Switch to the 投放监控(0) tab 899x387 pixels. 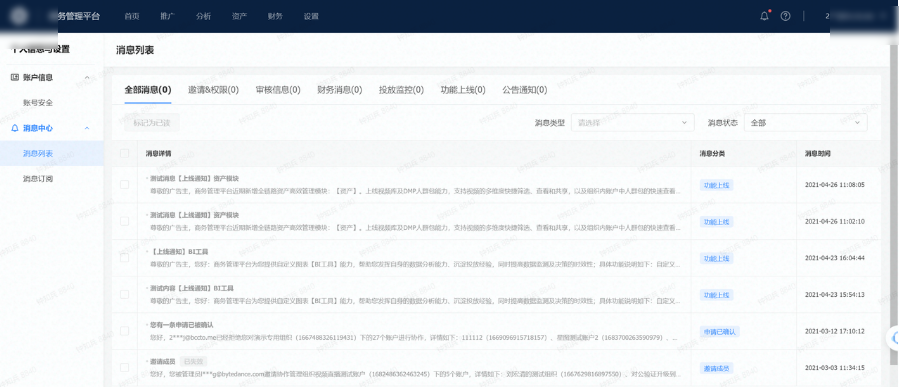coord(401,90)
